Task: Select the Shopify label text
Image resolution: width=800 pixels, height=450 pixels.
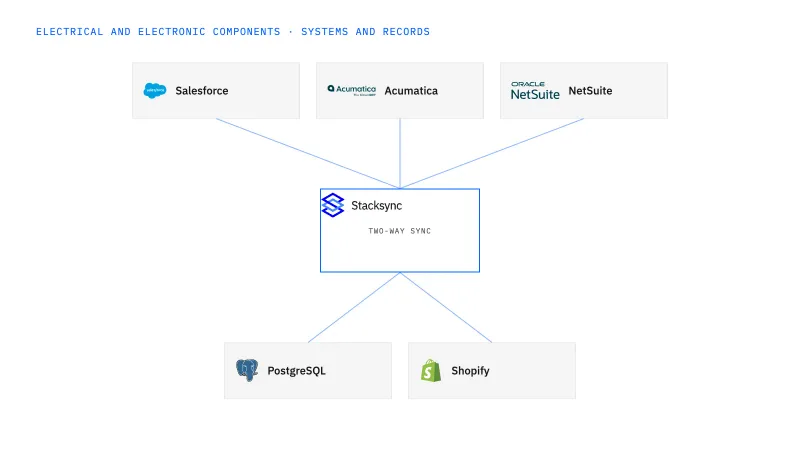Action: (470, 371)
